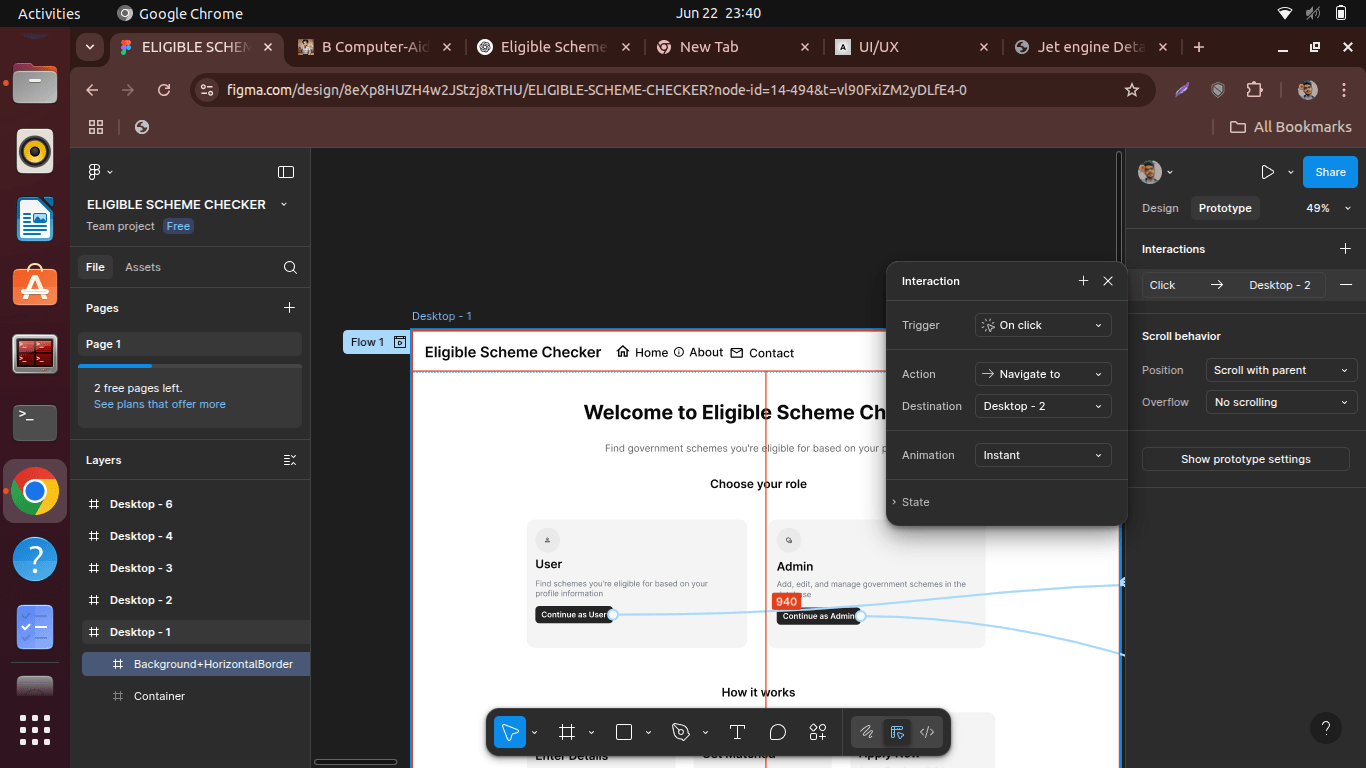Viewport: 1366px width, 768px height.
Task: Select the Pen tool
Action: click(x=681, y=732)
